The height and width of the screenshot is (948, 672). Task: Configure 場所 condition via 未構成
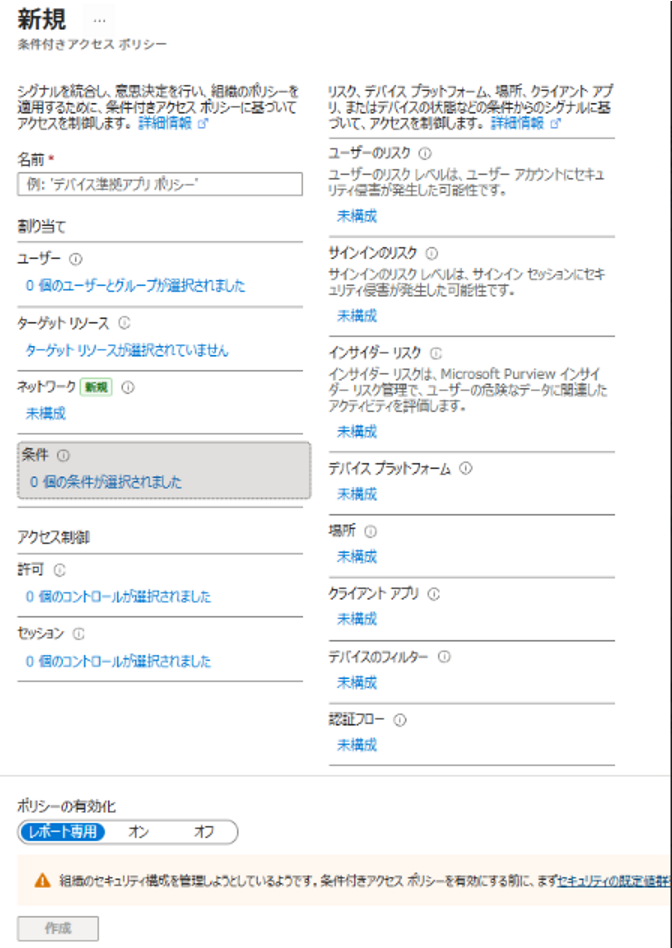coord(357,556)
